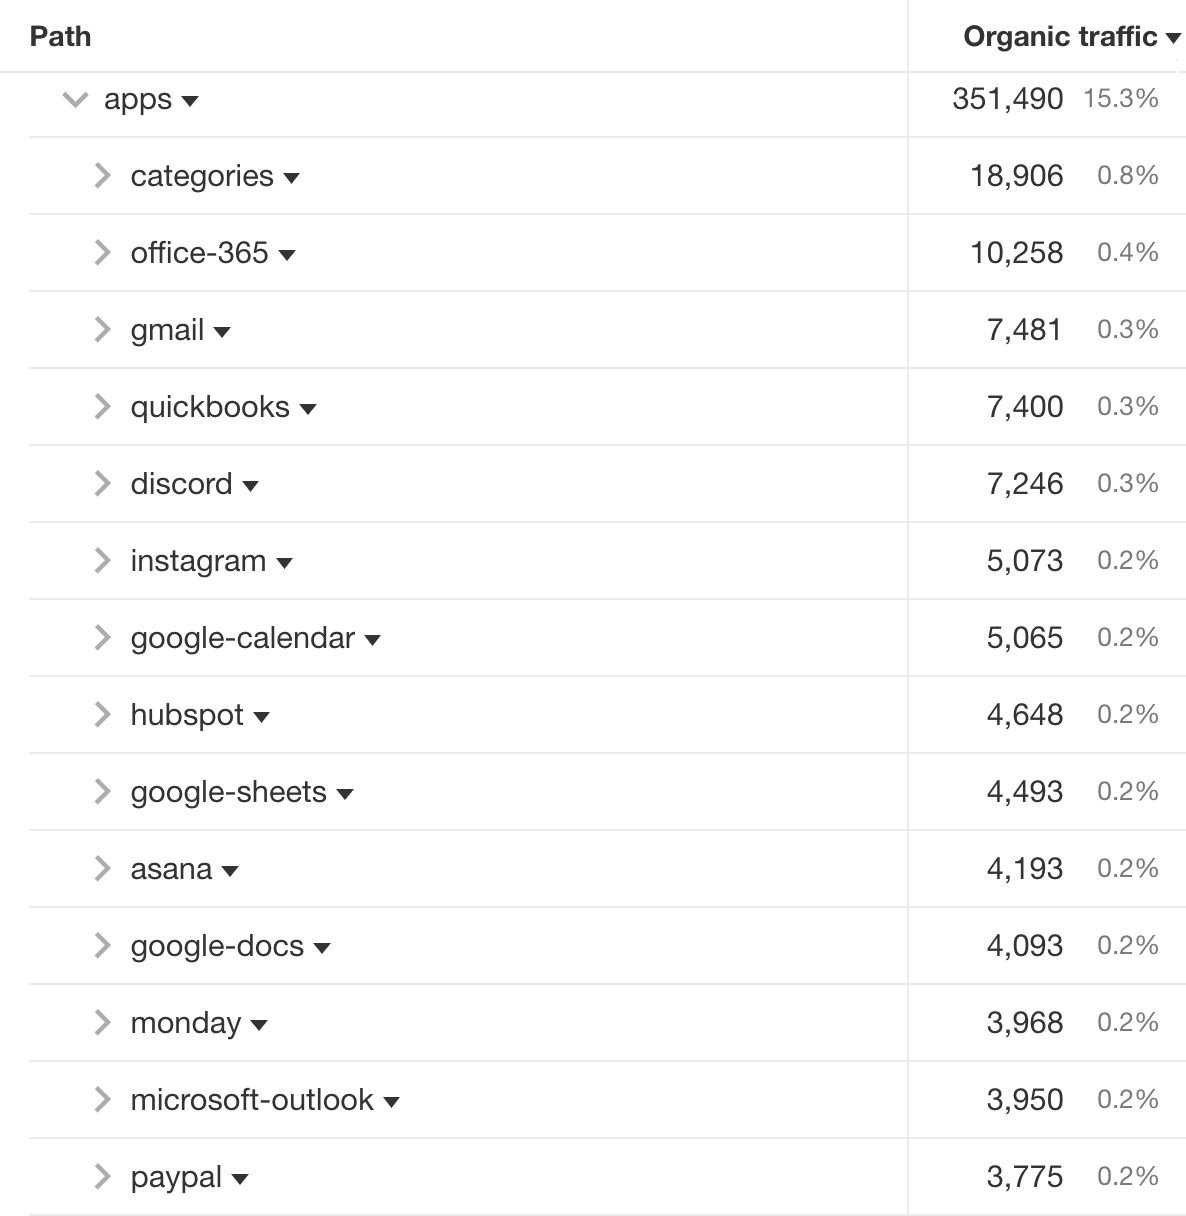Open the dropdown next to instagram
Screen dimensions: 1186x1216
point(286,563)
